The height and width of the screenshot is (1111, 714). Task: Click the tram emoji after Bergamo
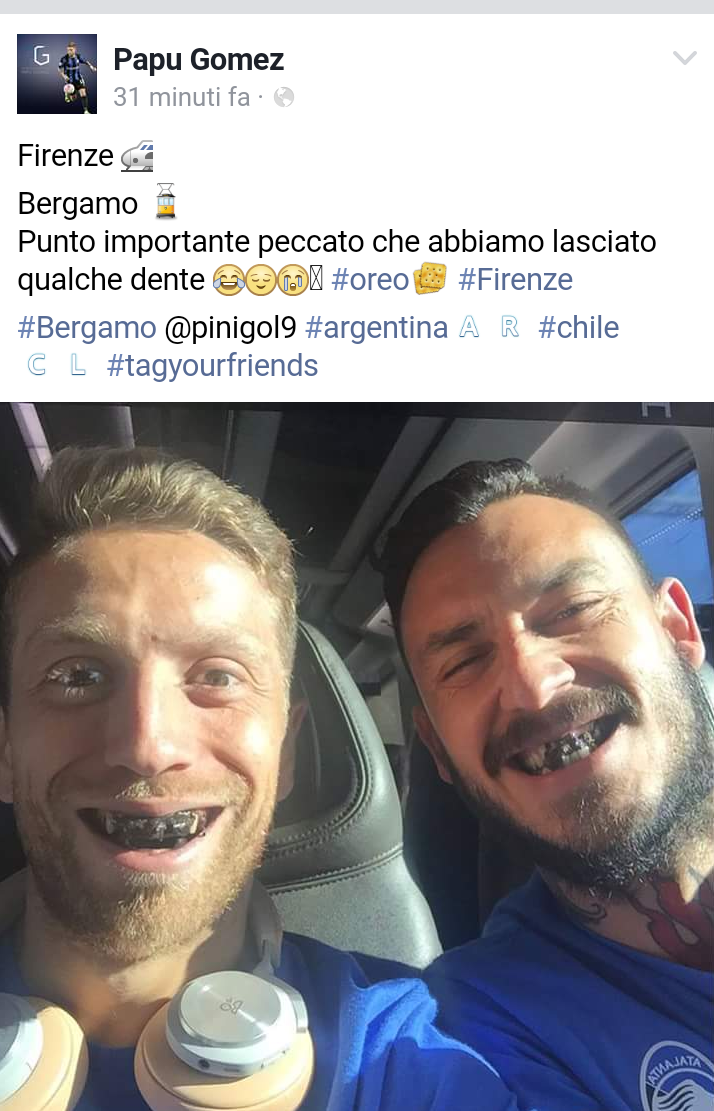click(x=166, y=201)
